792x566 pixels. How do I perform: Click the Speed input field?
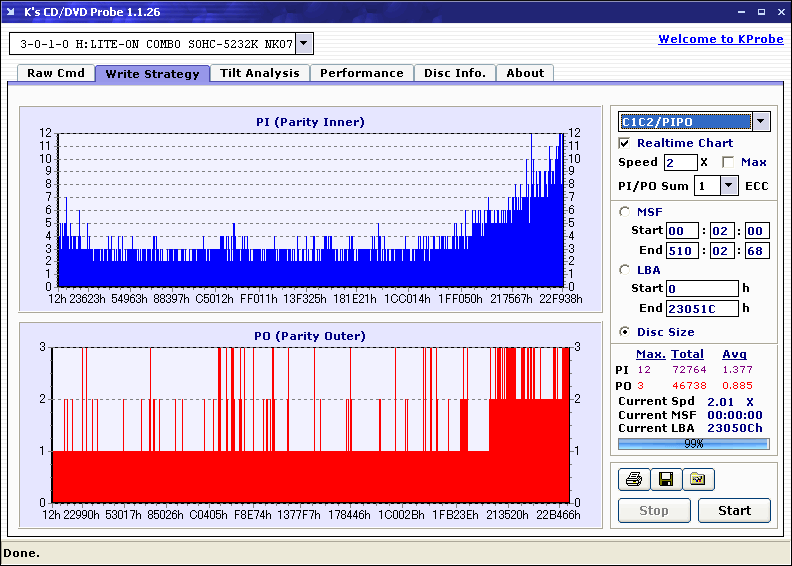[680, 162]
